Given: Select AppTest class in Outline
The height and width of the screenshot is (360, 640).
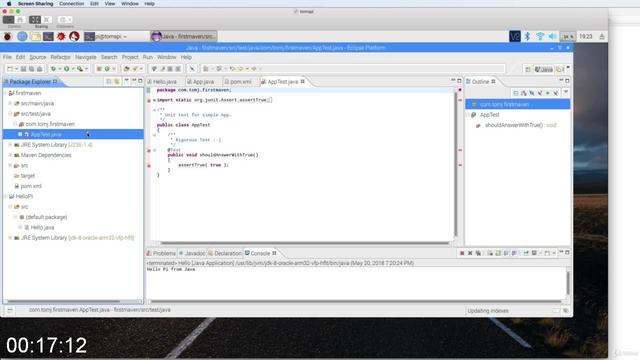Looking at the screenshot, I should click(x=489, y=115).
